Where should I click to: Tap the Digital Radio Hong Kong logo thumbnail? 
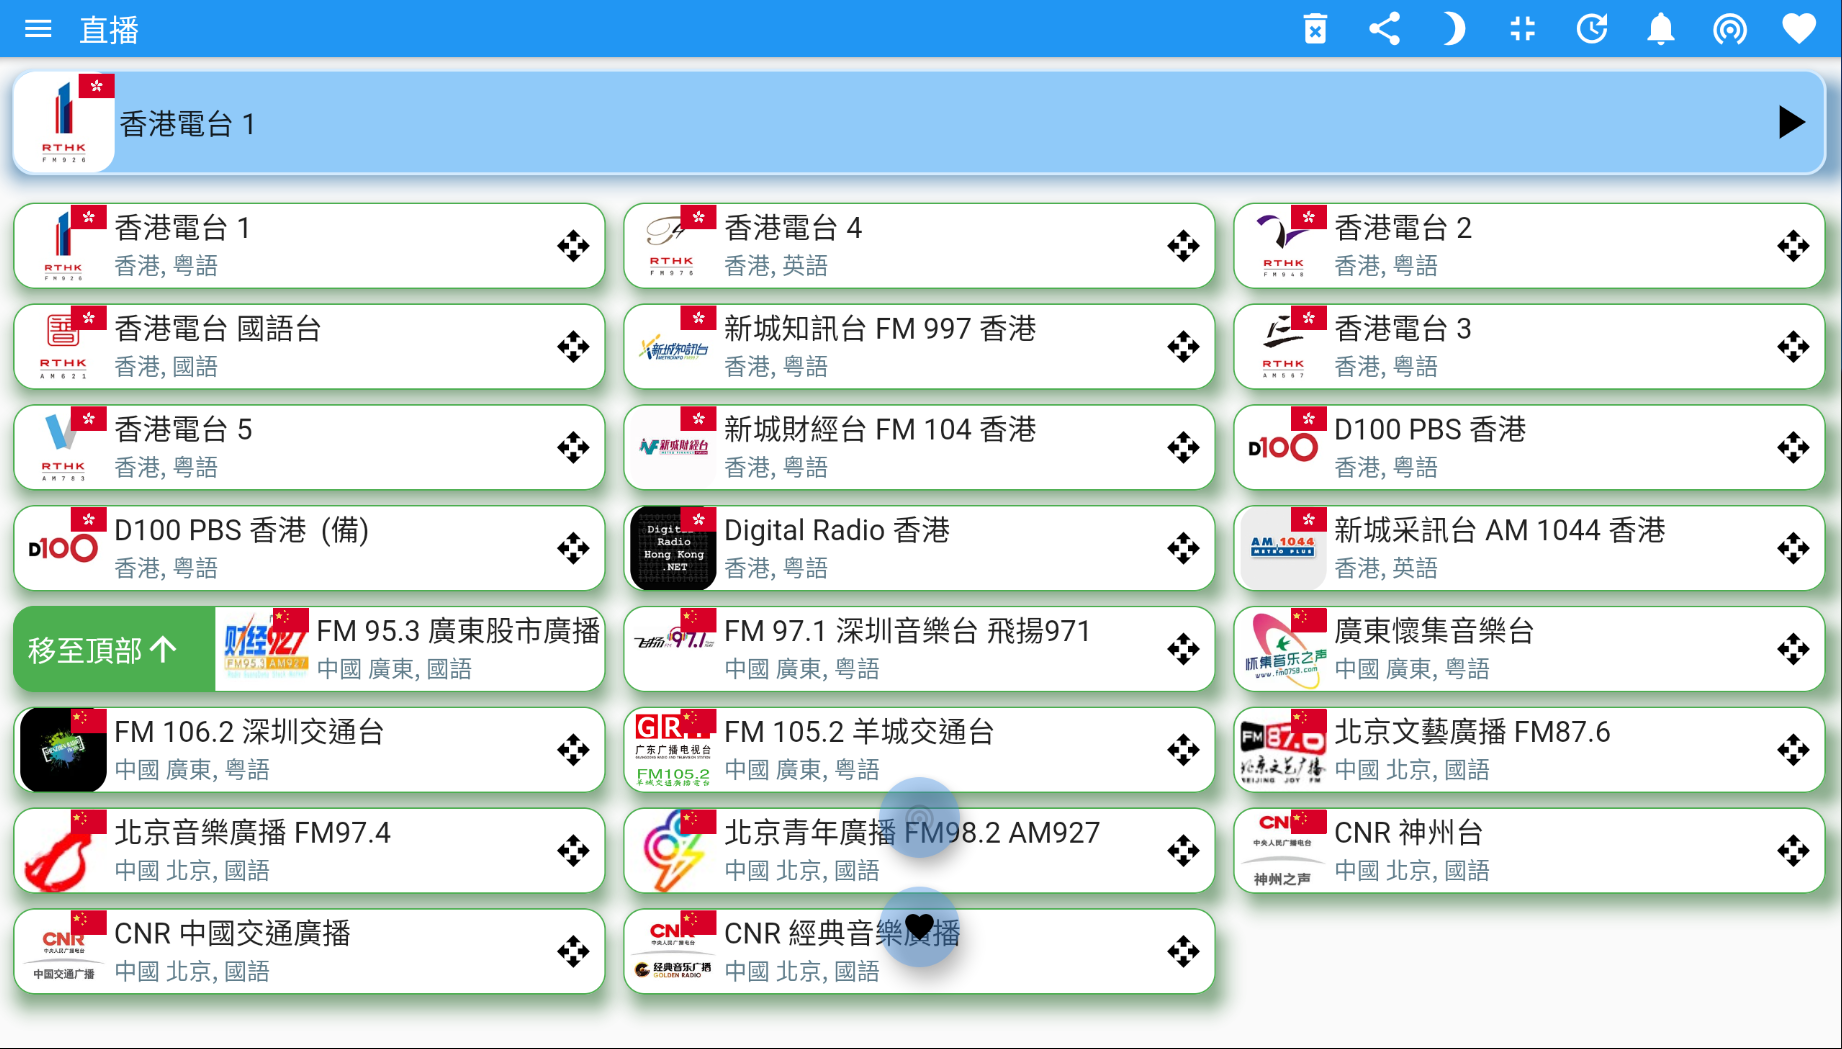pyautogui.click(x=673, y=548)
